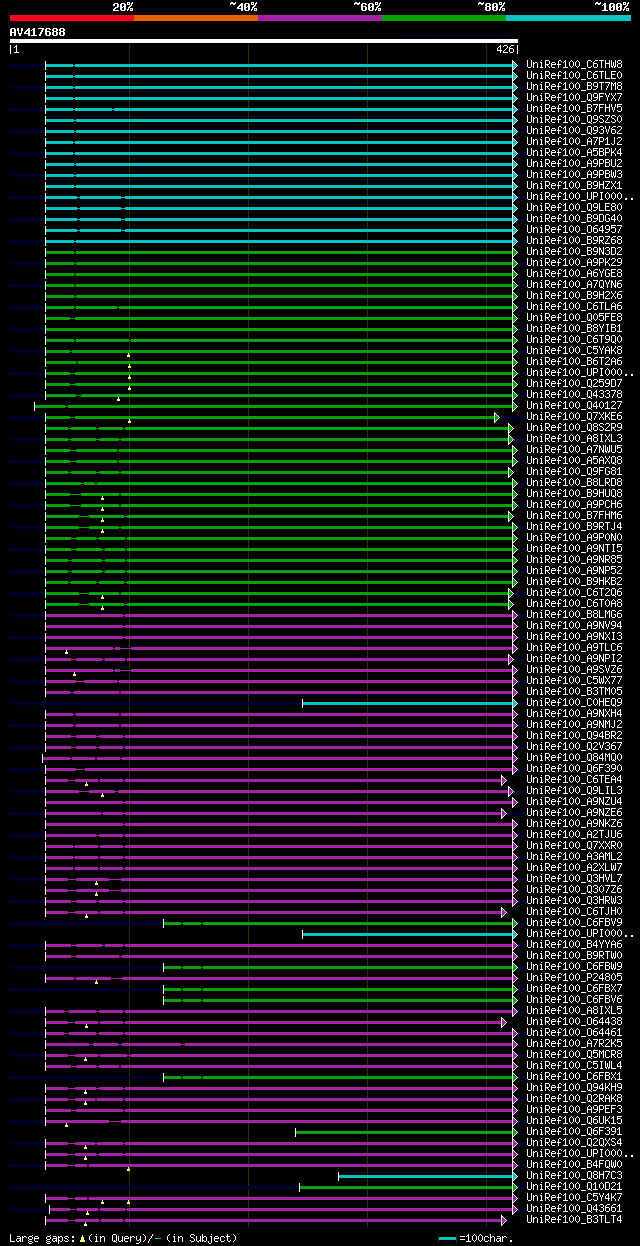Select label UniRef100_B9DG40
This screenshot has height=1246, width=640.
point(574,219)
